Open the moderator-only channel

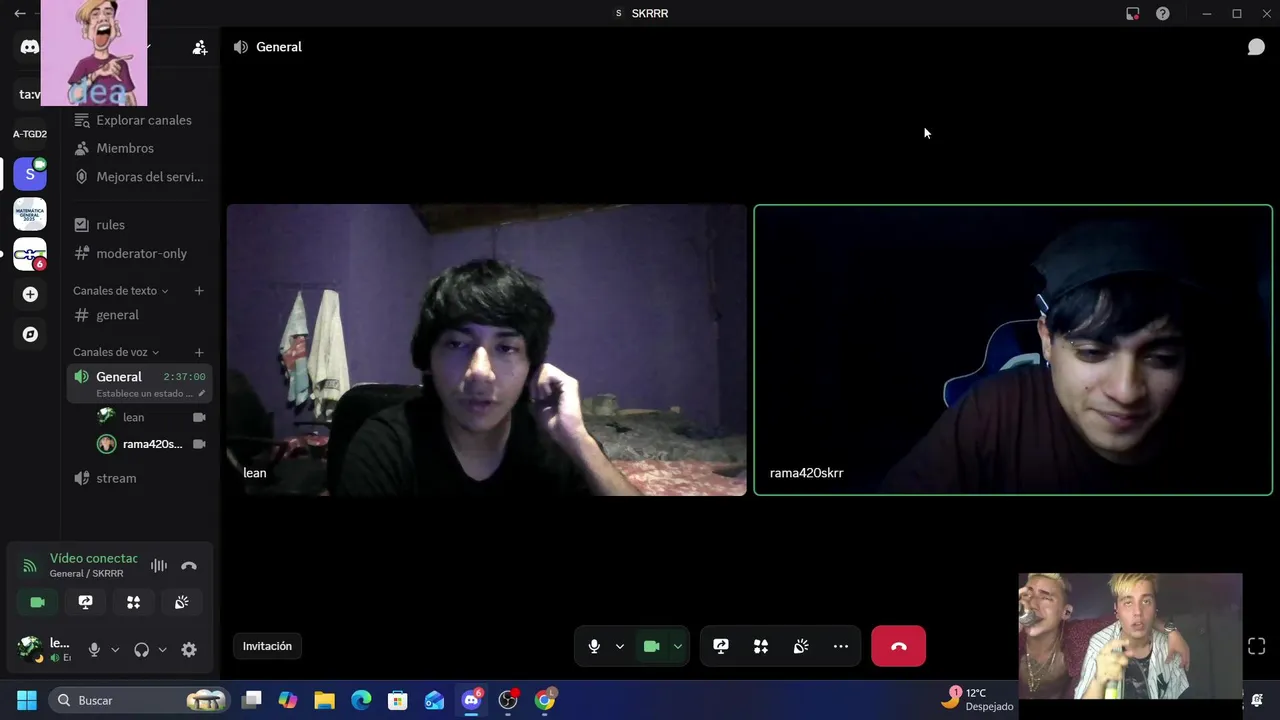coord(139,253)
